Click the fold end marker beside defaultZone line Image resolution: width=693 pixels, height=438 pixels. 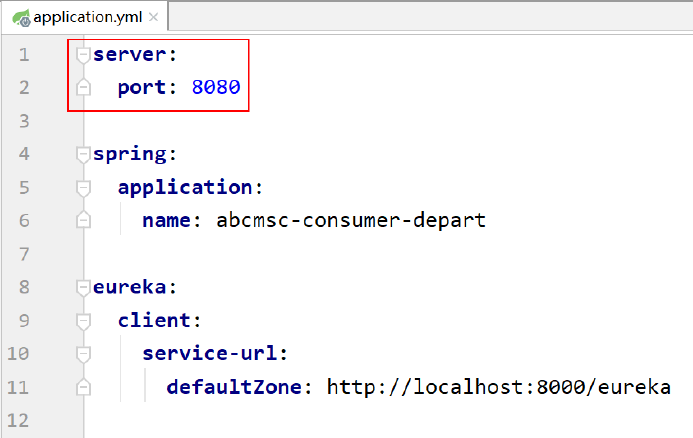coord(83,387)
